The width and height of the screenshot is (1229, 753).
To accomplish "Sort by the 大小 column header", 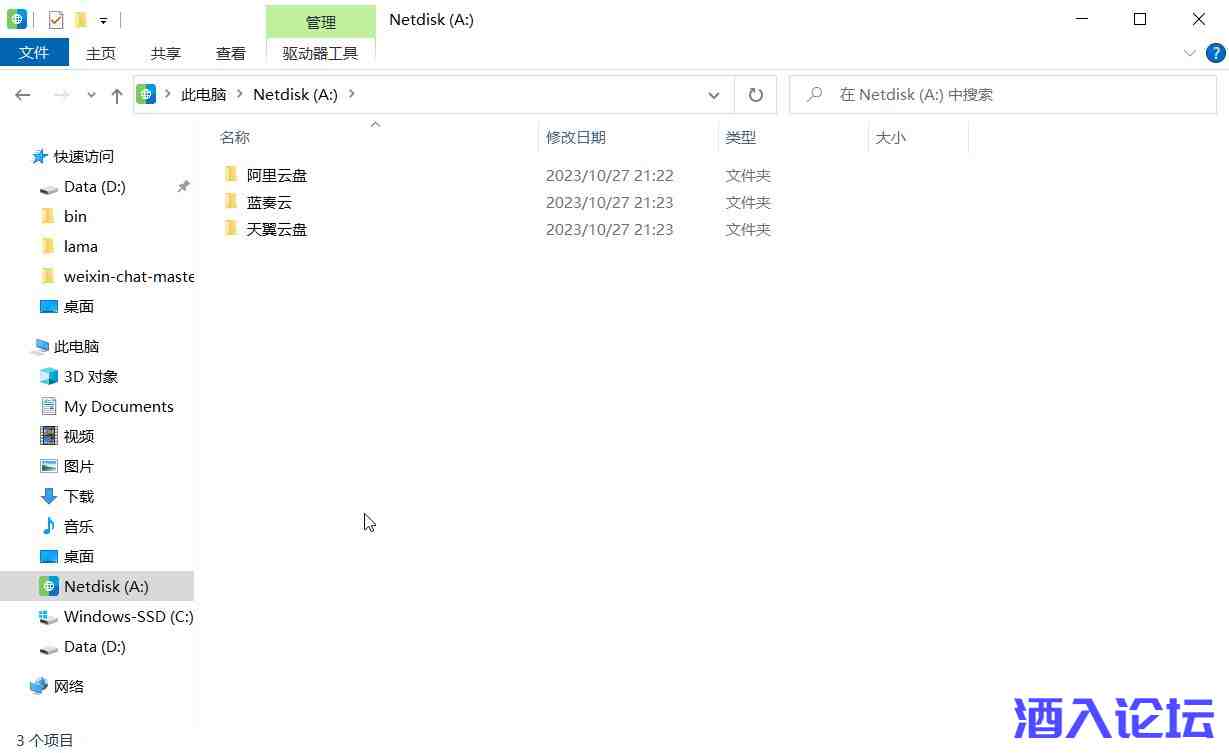I will (891, 137).
